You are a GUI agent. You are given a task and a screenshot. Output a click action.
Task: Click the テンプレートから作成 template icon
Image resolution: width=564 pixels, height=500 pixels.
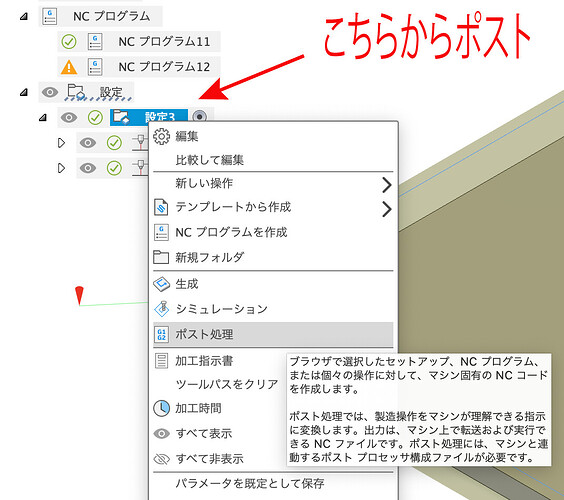point(161,207)
